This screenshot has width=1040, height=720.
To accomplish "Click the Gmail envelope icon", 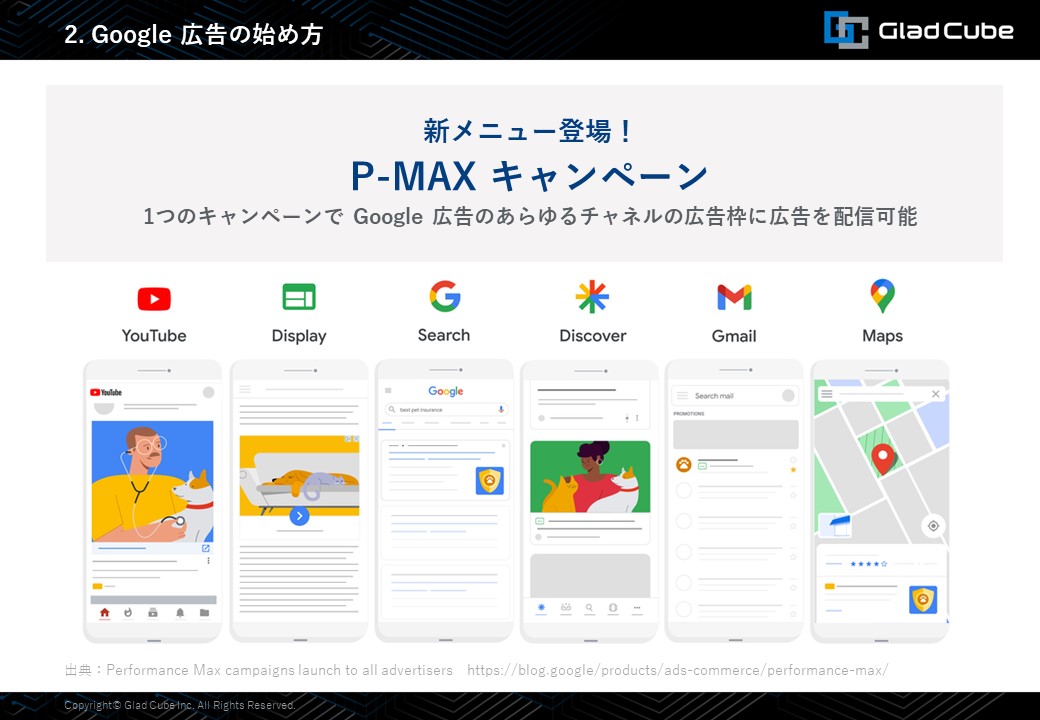I will tap(734, 298).
